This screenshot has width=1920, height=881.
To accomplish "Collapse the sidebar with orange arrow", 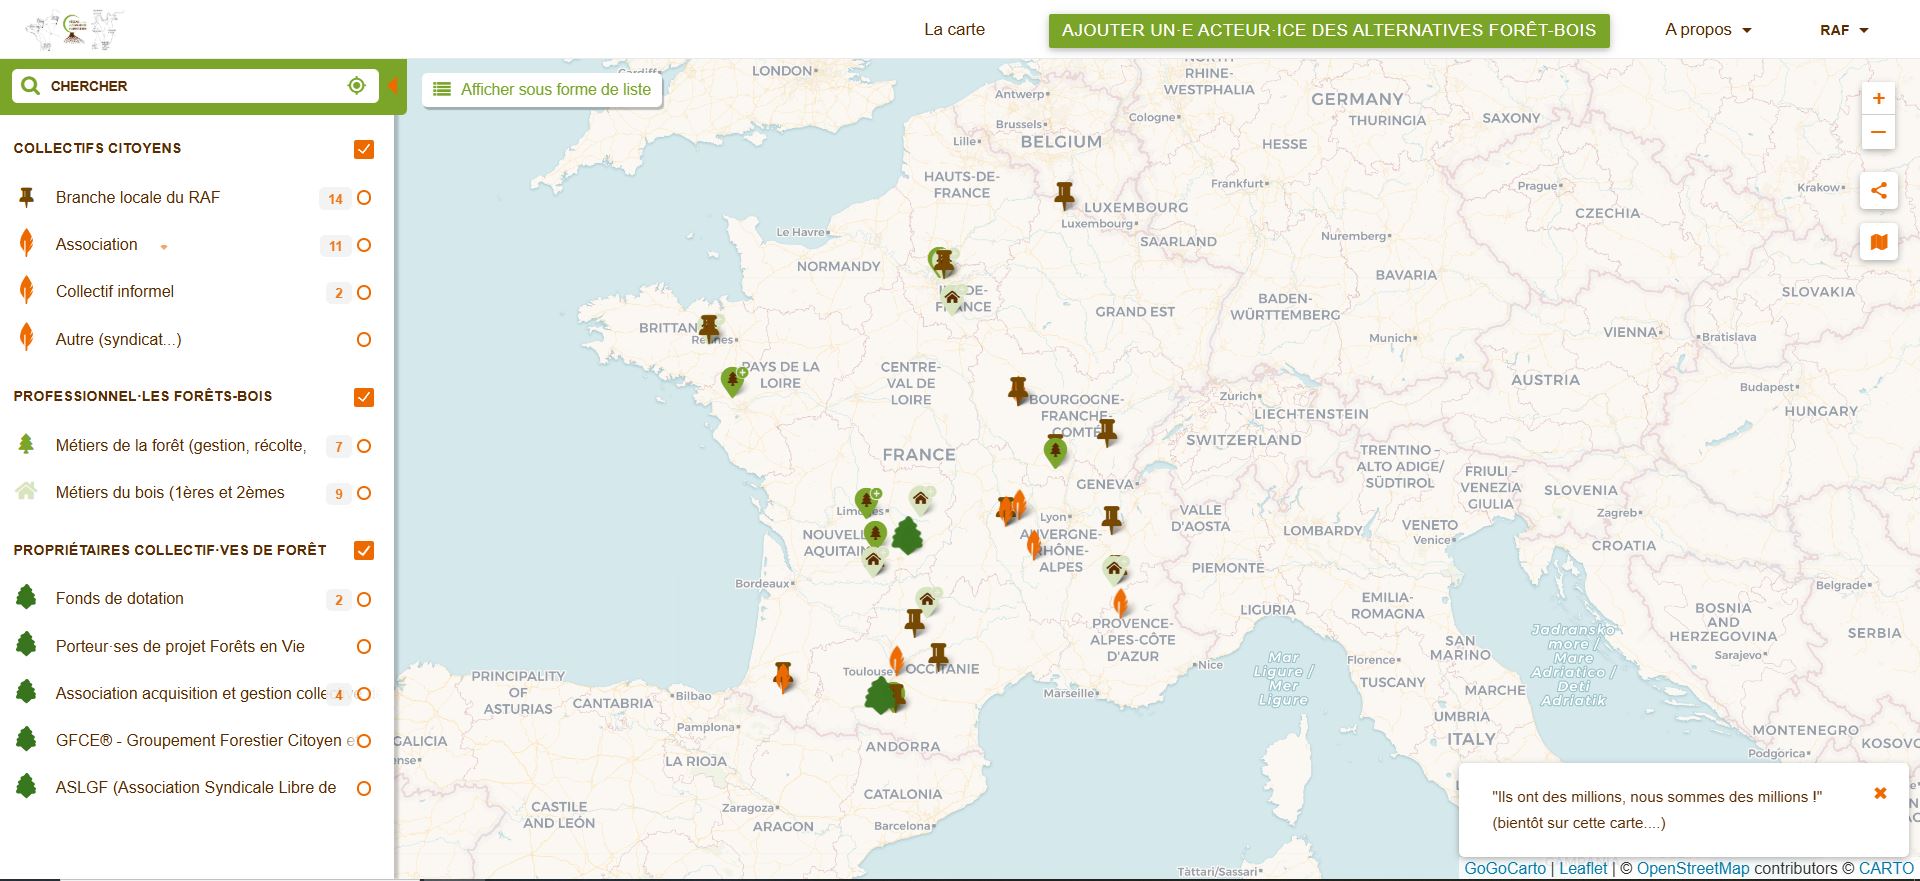I will point(393,86).
